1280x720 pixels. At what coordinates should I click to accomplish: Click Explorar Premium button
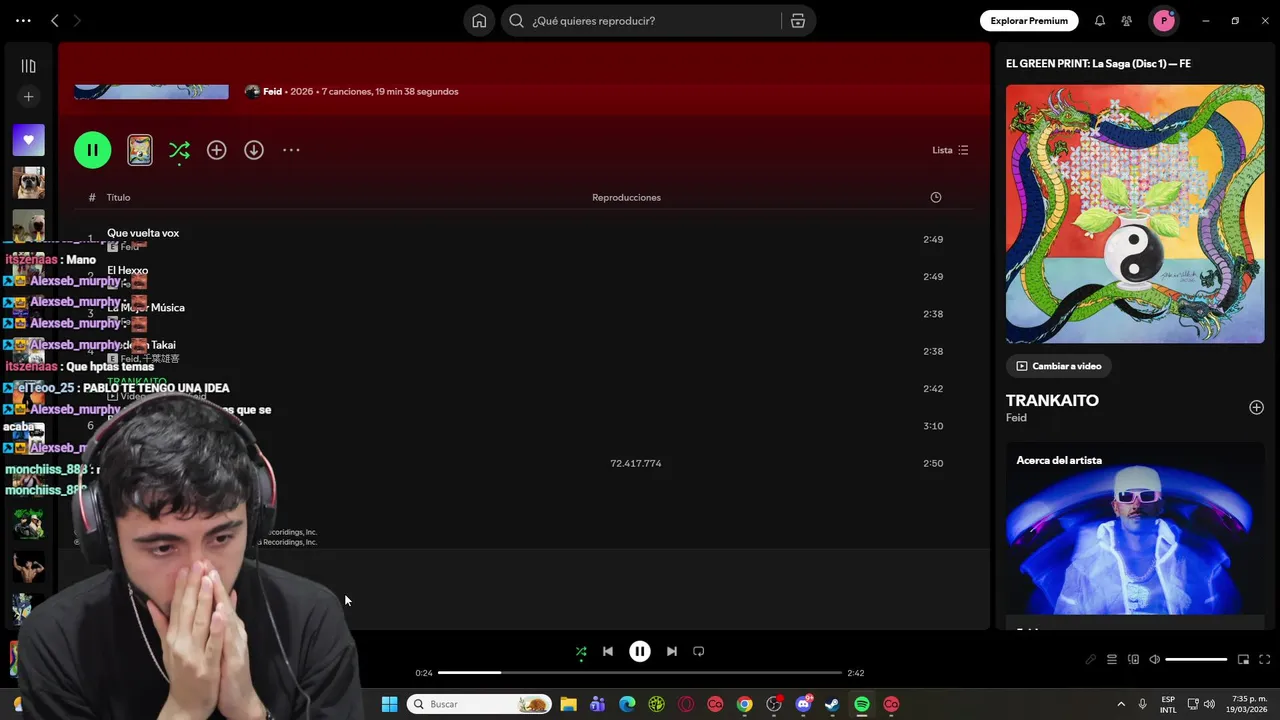point(1029,21)
